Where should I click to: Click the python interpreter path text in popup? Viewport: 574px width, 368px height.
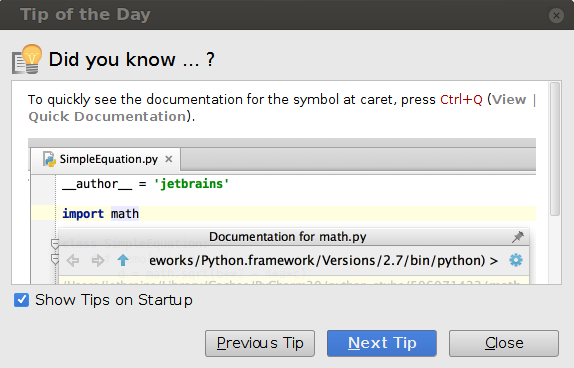pyautogui.click(x=324, y=261)
